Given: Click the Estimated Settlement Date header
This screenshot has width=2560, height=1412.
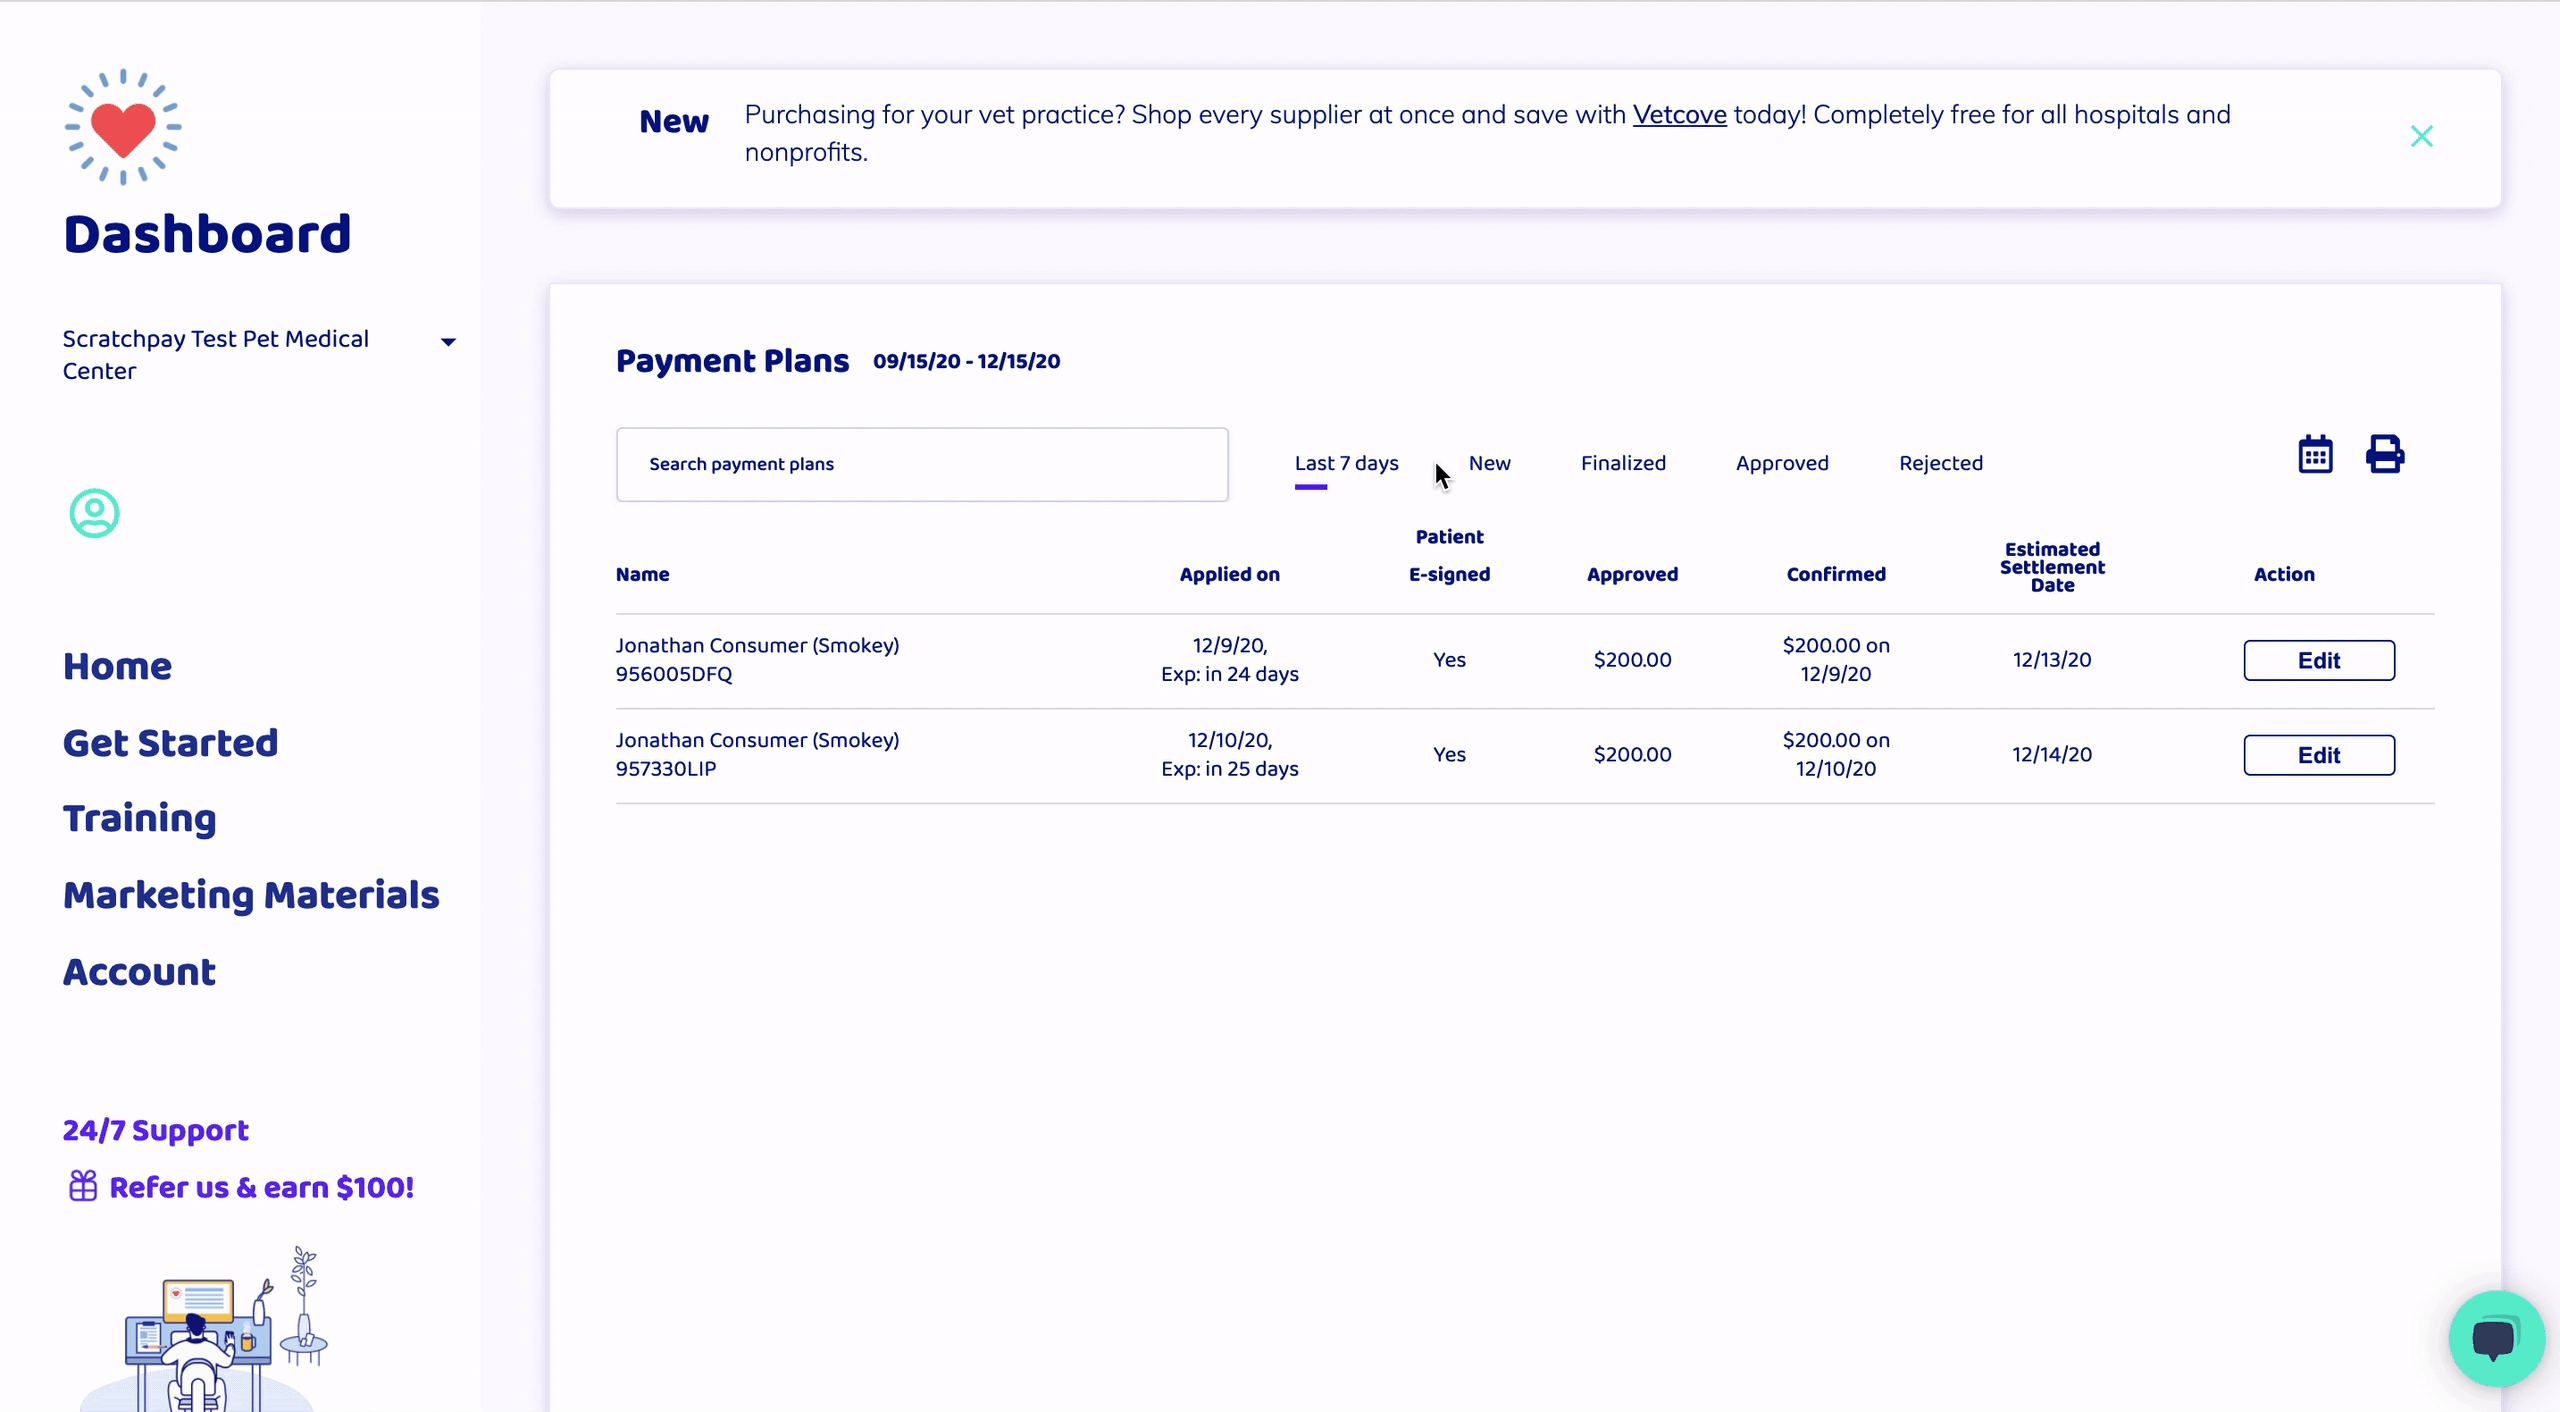Looking at the screenshot, I should [x=2052, y=567].
